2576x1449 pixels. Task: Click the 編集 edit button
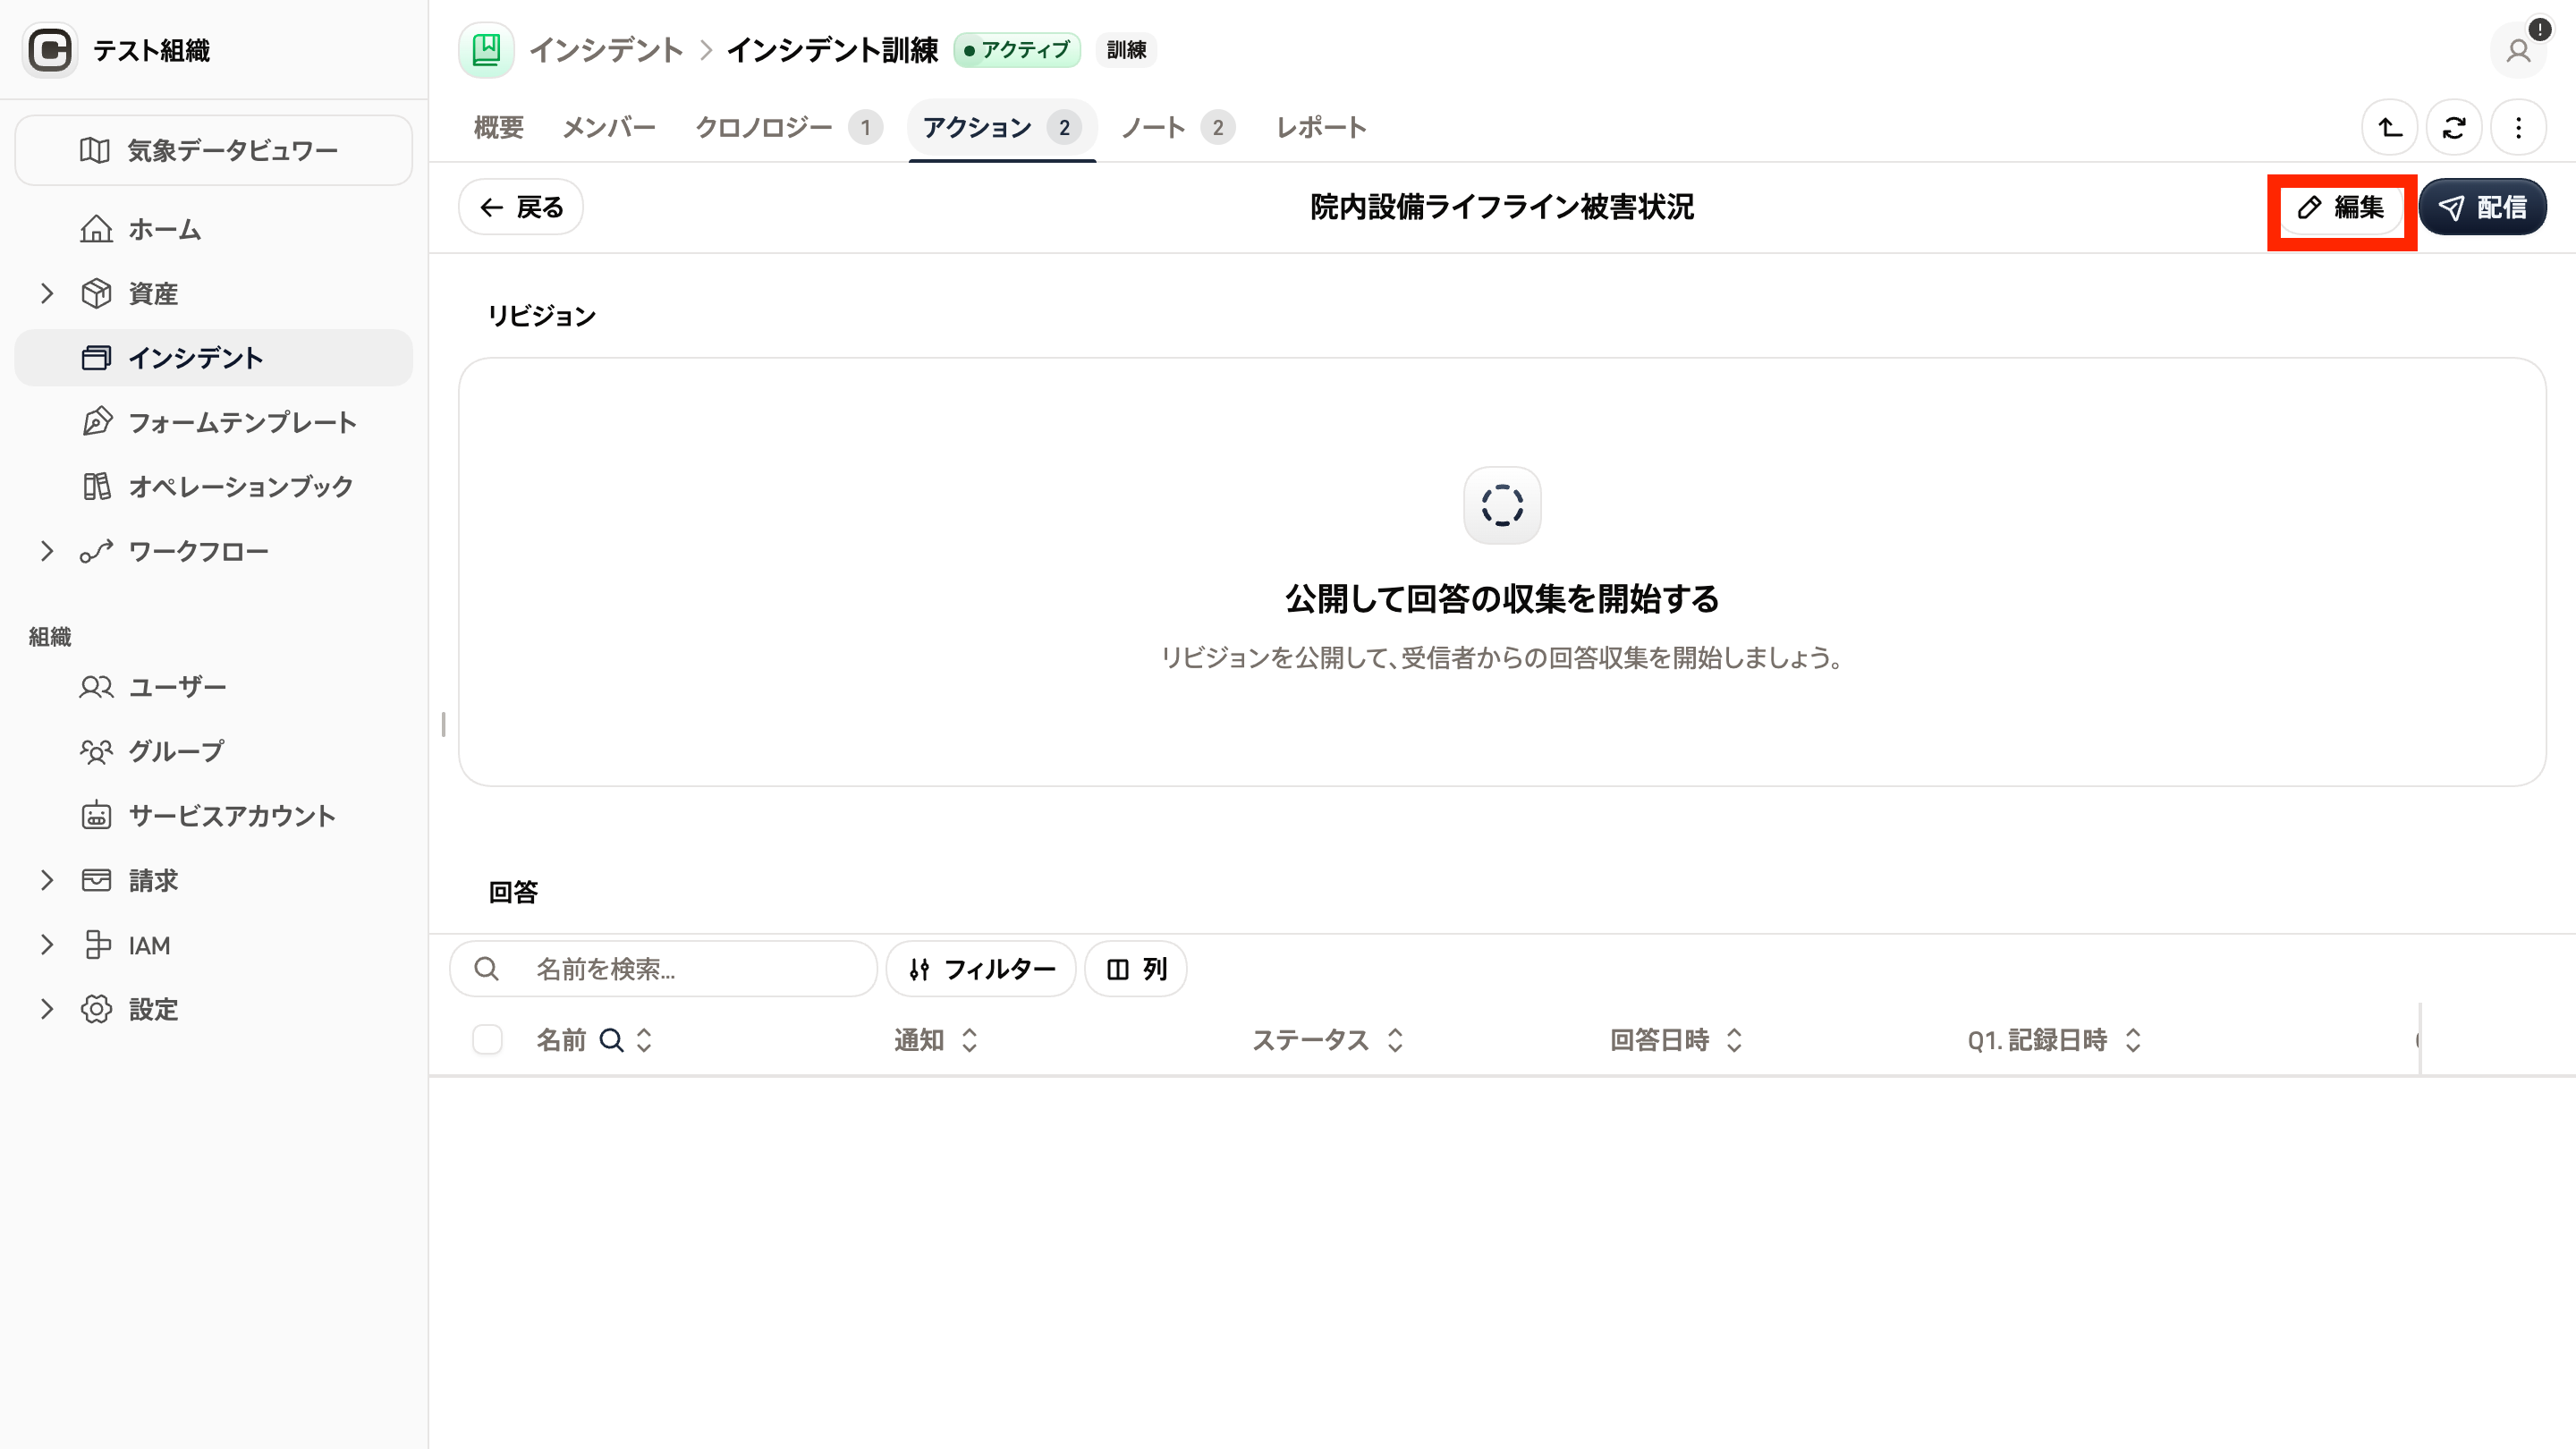pyautogui.click(x=2342, y=207)
